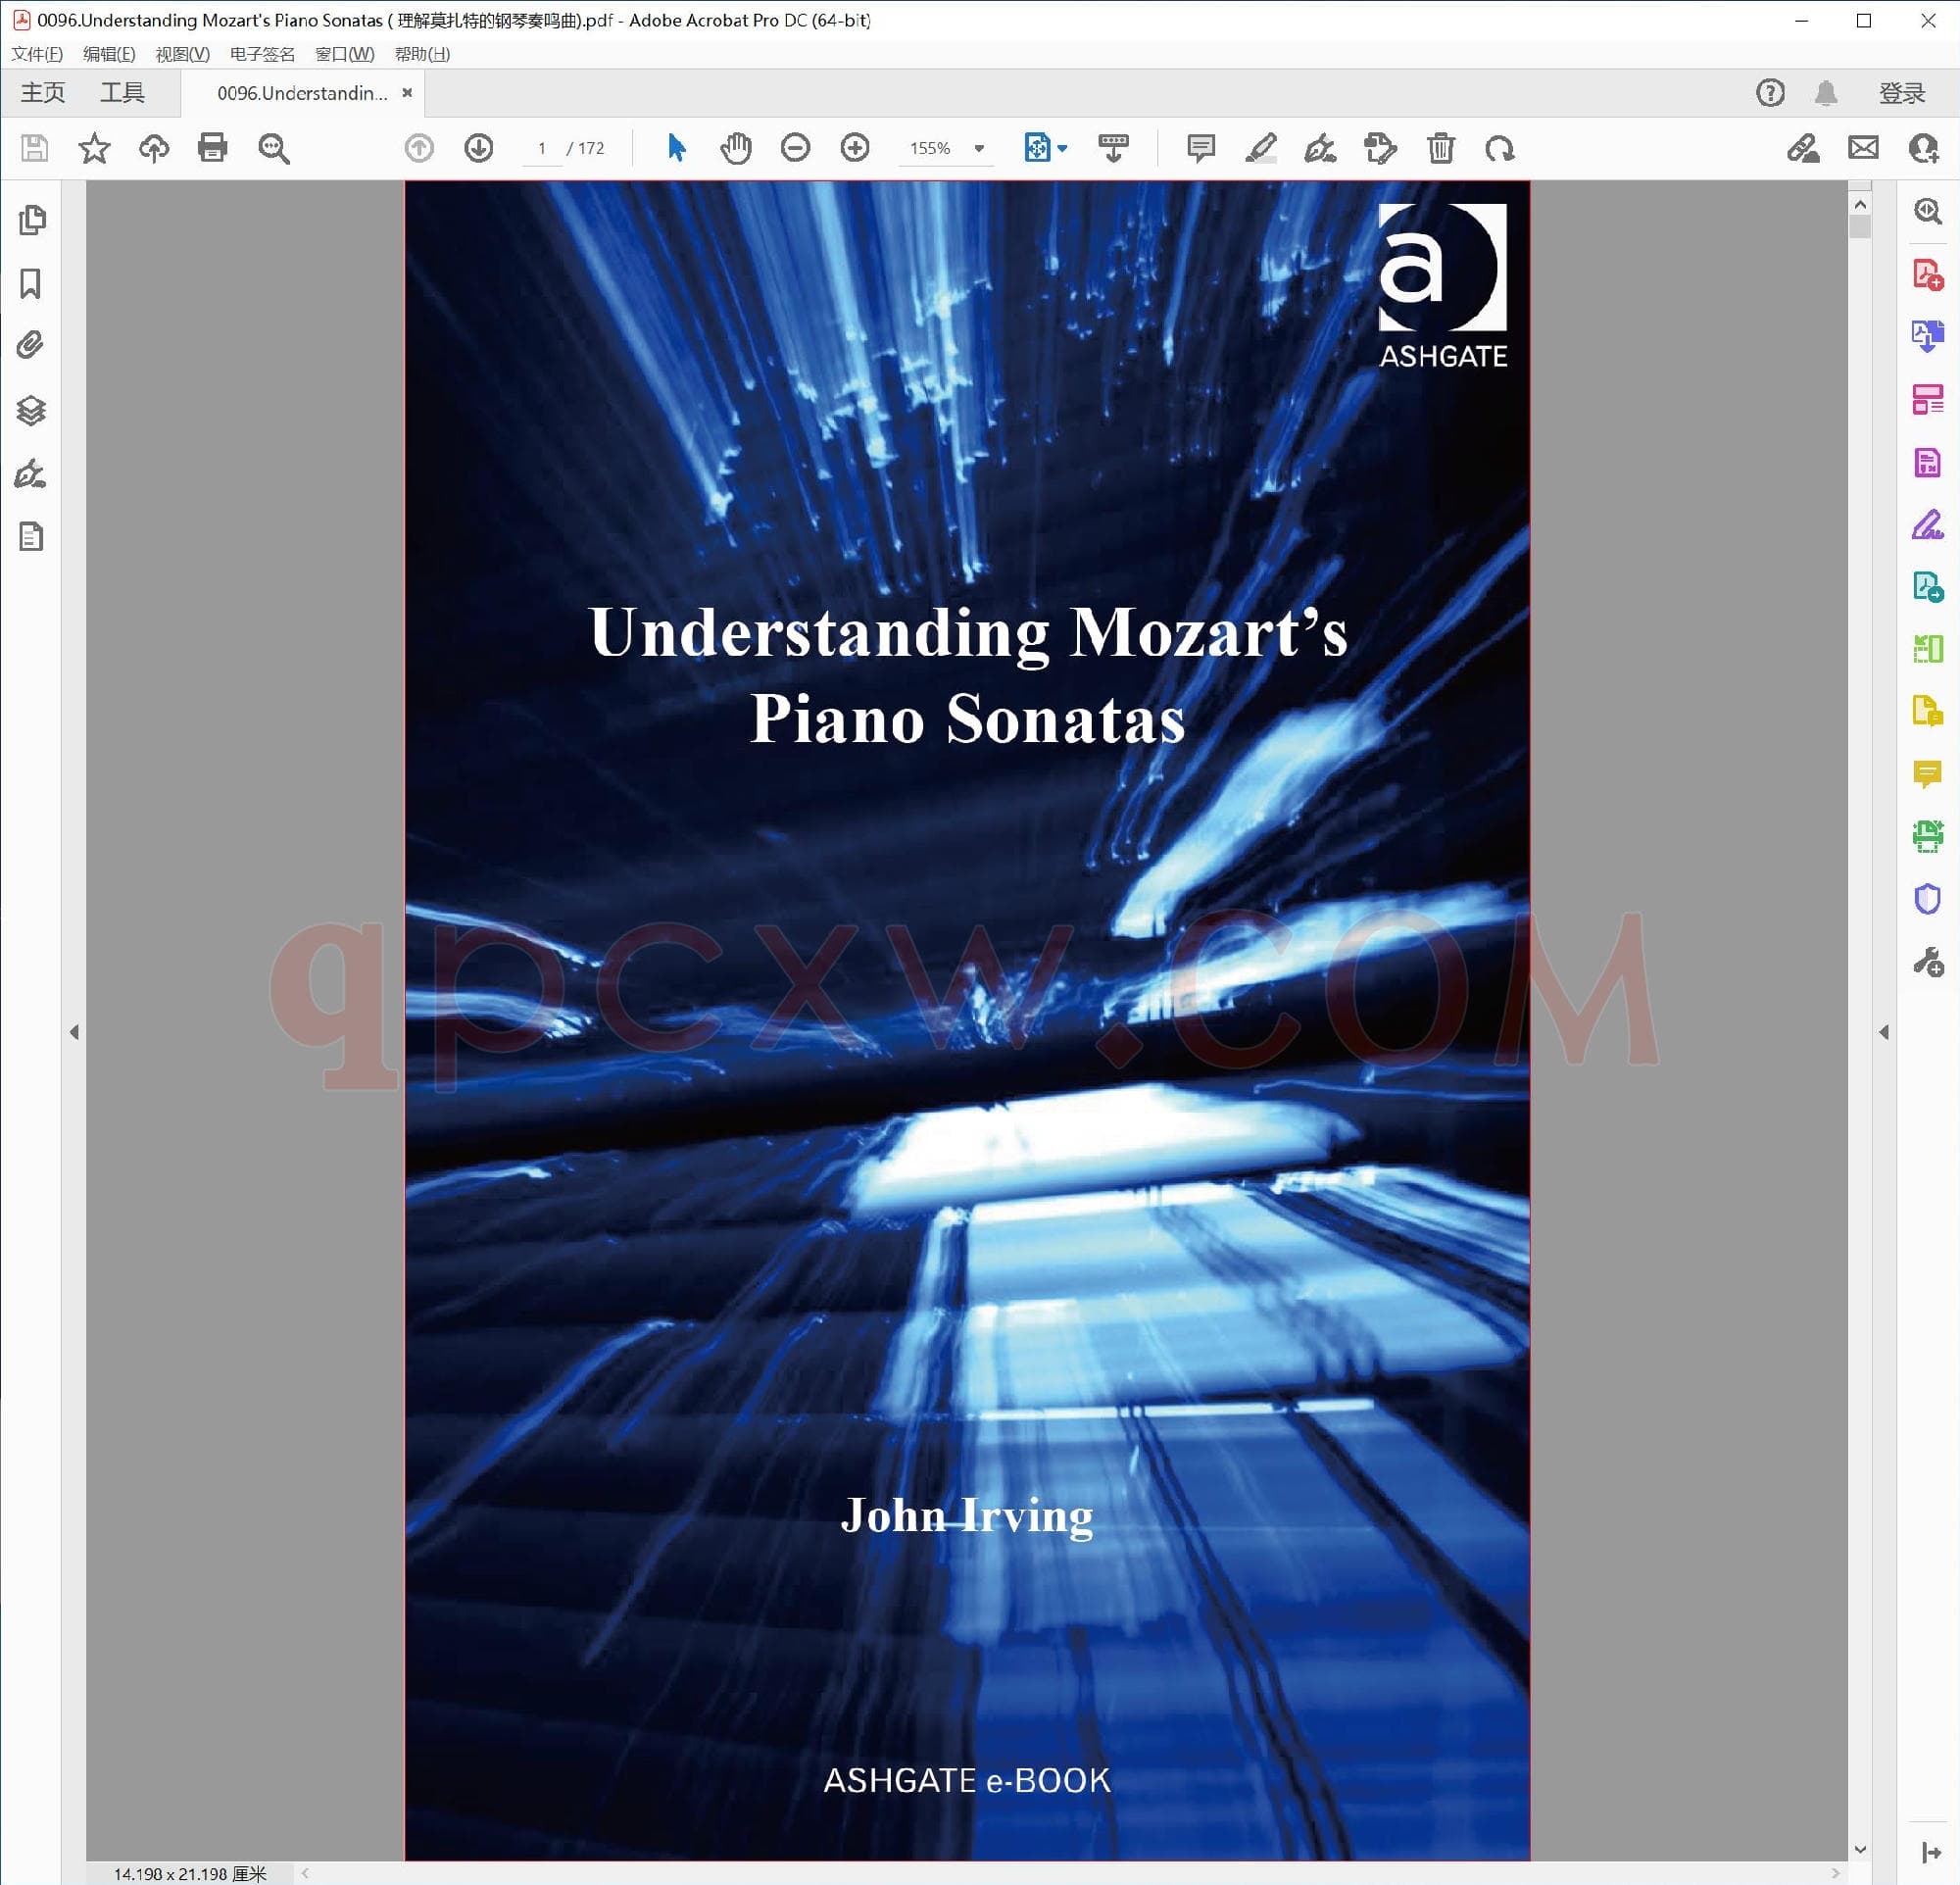Collapse the left navigation pane
This screenshot has width=1960, height=1885.
tap(74, 1032)
